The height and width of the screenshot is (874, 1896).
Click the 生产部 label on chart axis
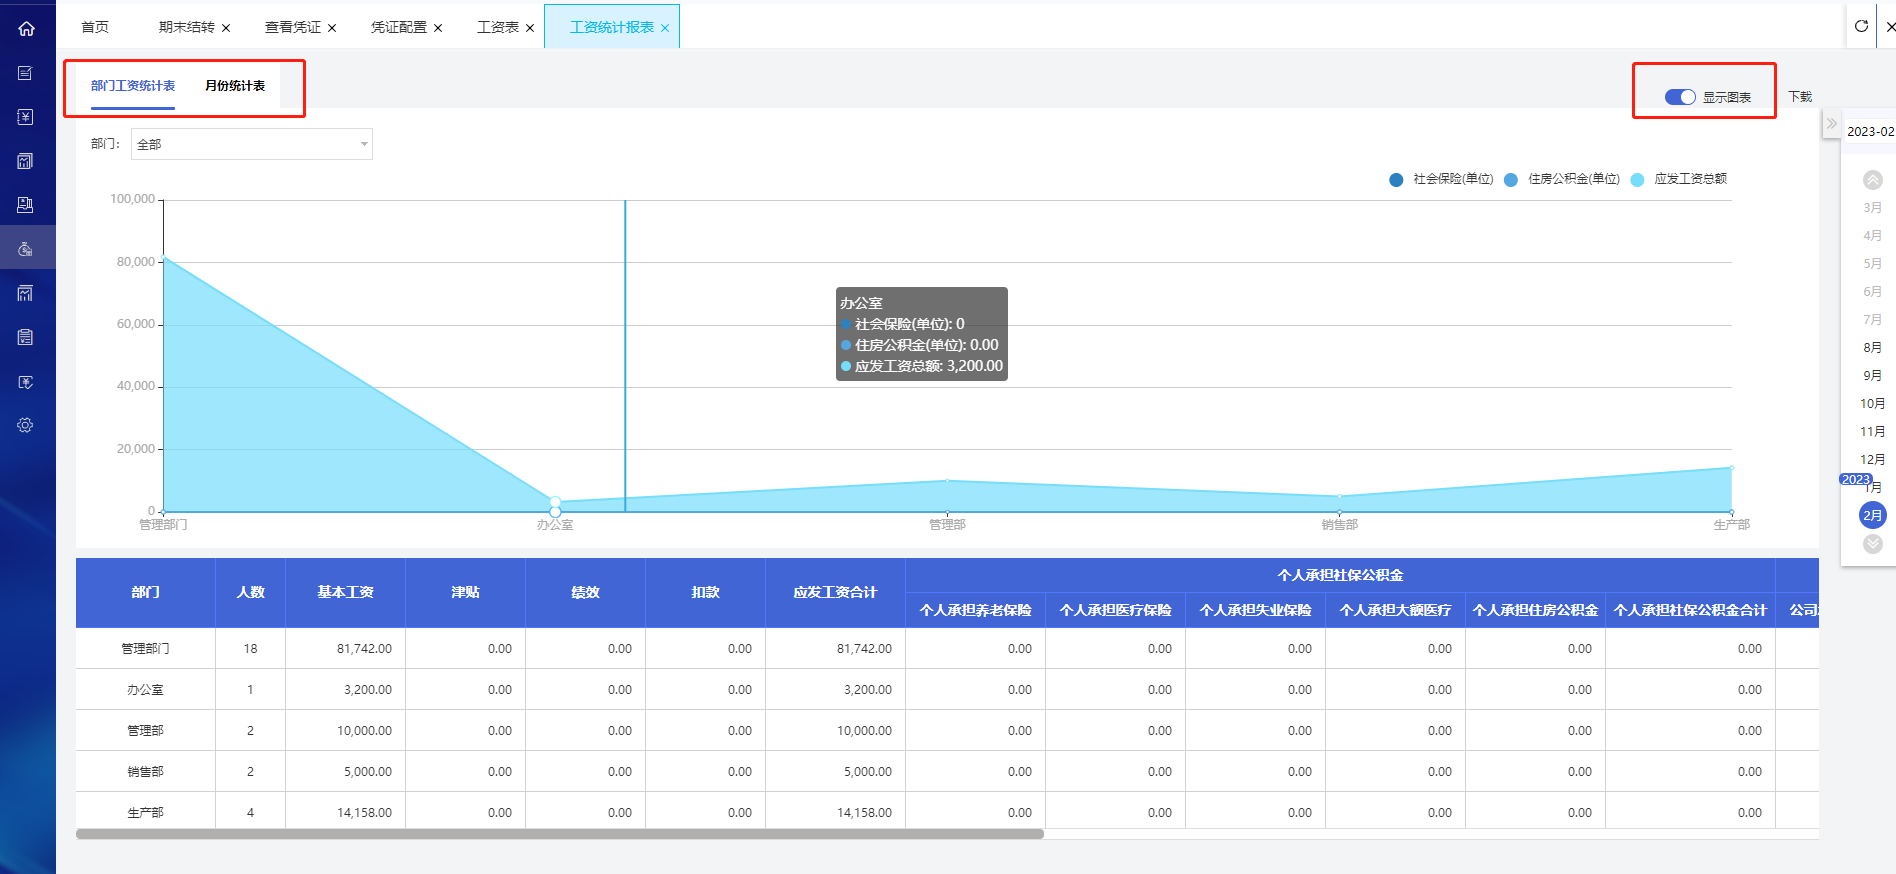pyautogui.click(x=1732, y=525)
